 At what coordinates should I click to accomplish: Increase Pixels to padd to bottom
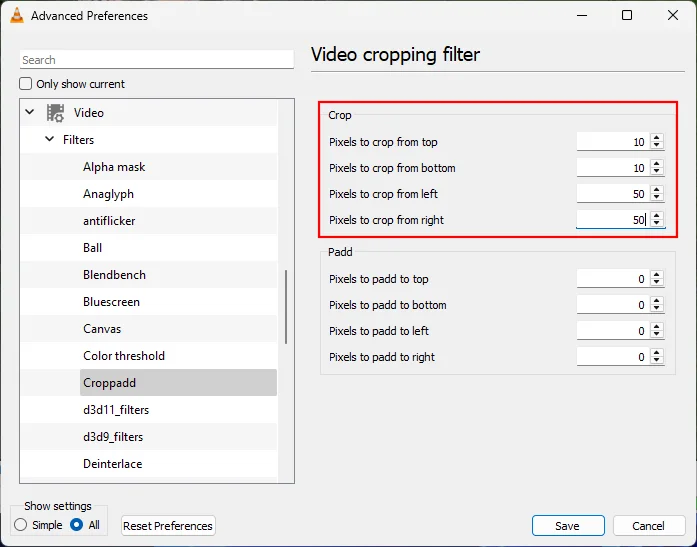coord(657,301)
